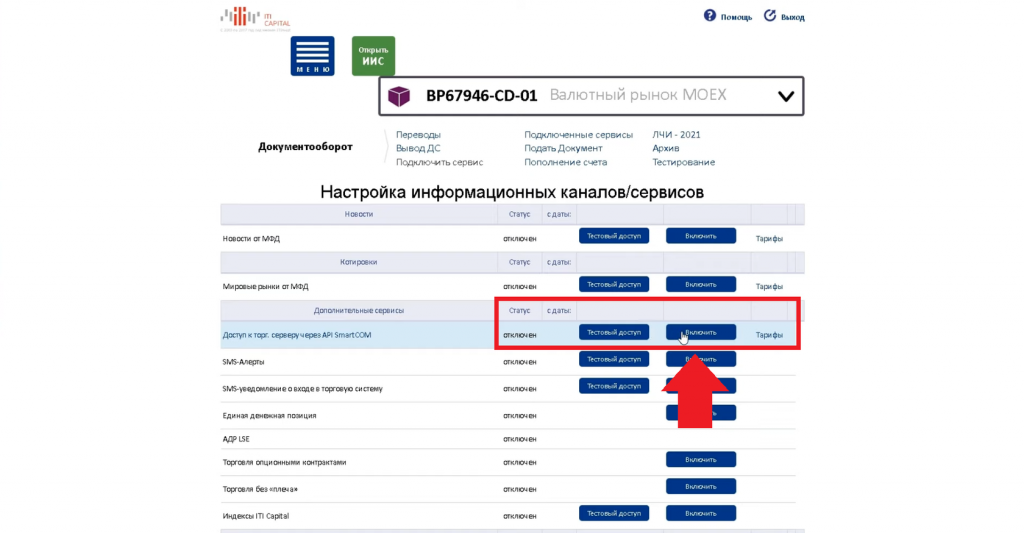Click Тестовый доступ for API SmartCOM
The image size is (1024, 533).
tap(614, 332)
